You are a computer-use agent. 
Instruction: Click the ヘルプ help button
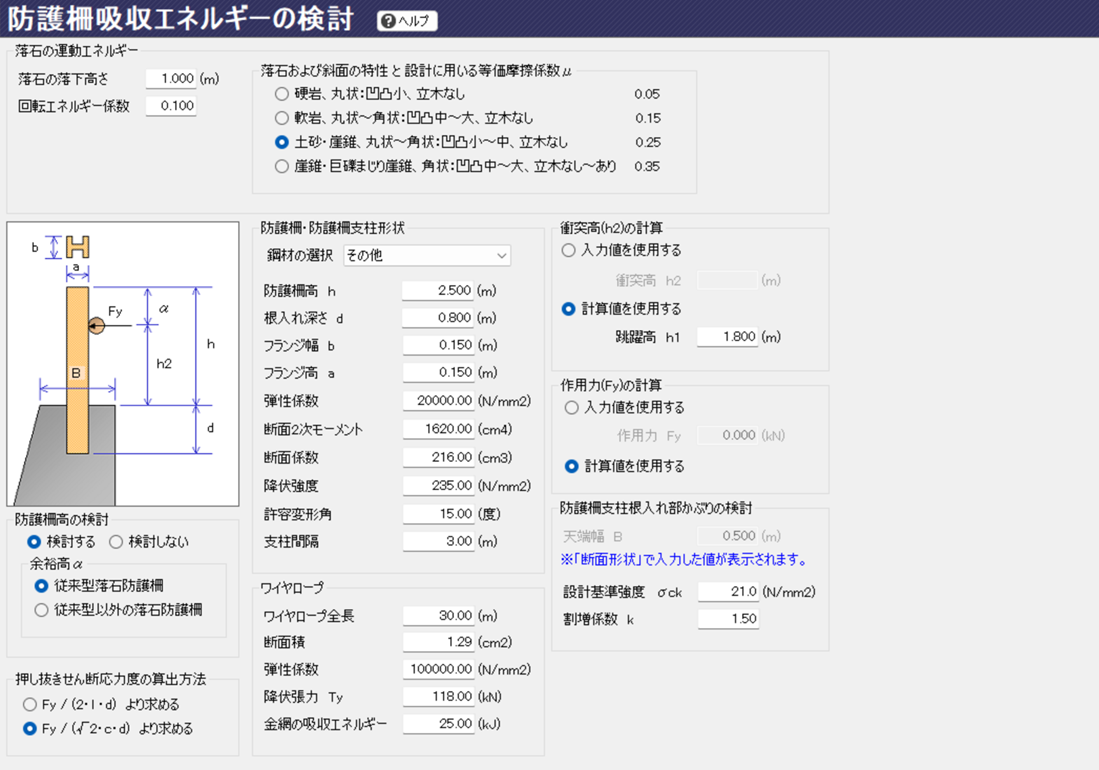click(x=407, y=21)
